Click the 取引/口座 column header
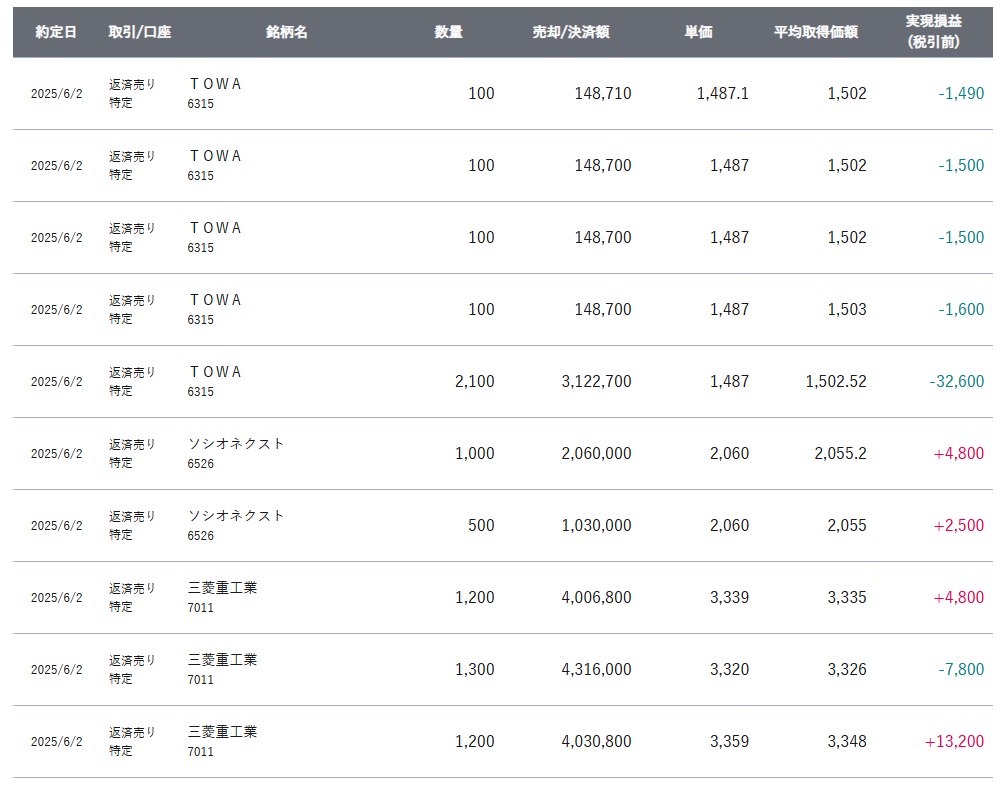Image resolution: width=1007 pixels, height=786 pixels. pos(139,31)
